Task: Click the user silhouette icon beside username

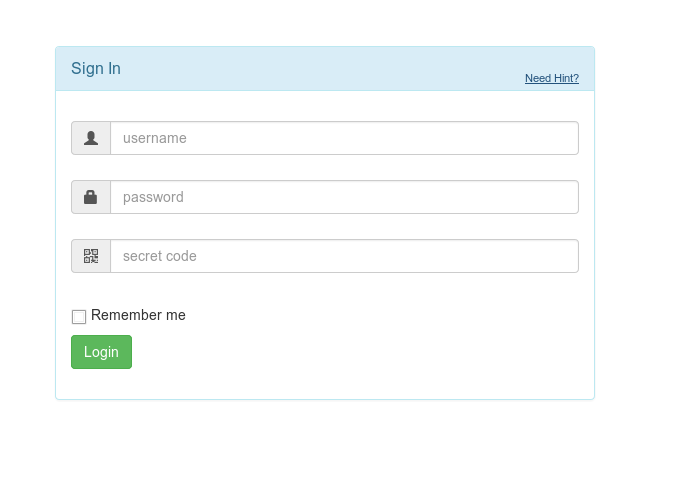Action: click(x=91, y=138)
